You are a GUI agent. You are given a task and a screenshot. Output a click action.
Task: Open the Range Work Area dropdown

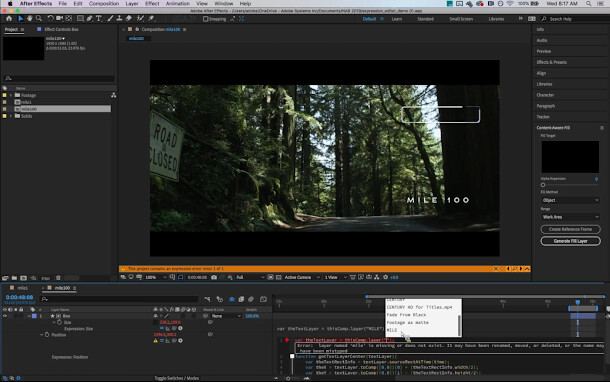point(570,217)
